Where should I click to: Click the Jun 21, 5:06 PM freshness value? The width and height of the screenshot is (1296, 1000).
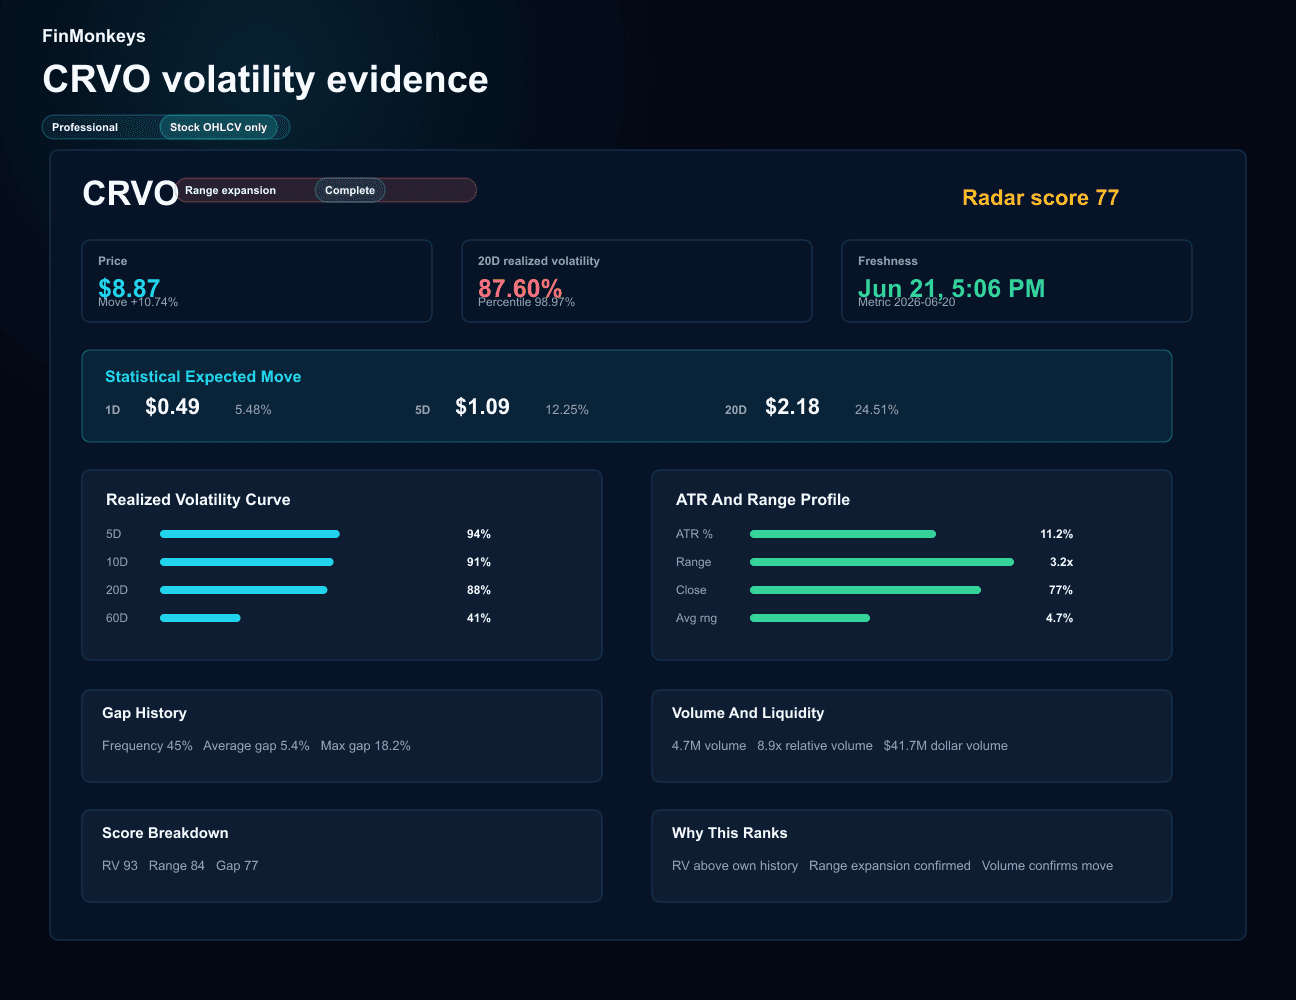[951, 288]
